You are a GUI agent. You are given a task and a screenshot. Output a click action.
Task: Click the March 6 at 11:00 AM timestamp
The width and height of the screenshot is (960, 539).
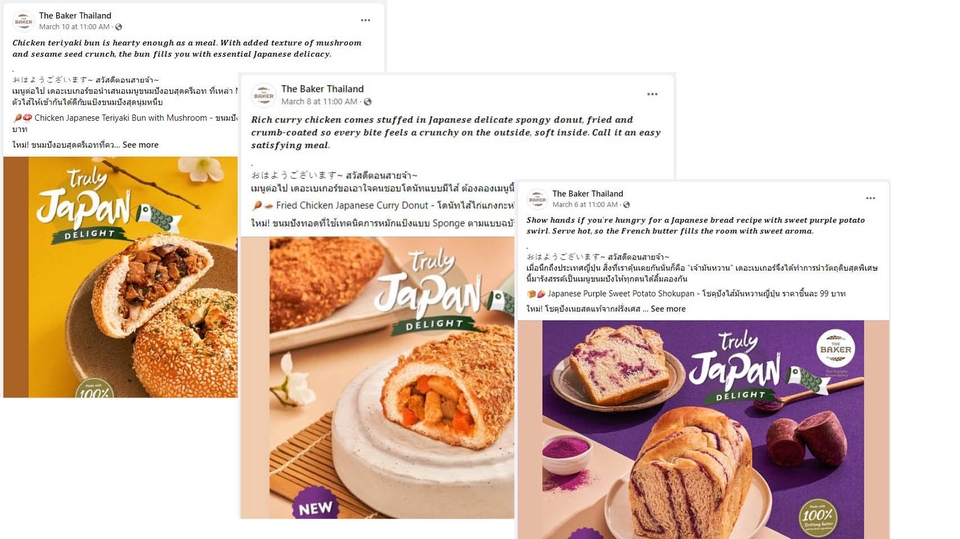click(585, 205)
